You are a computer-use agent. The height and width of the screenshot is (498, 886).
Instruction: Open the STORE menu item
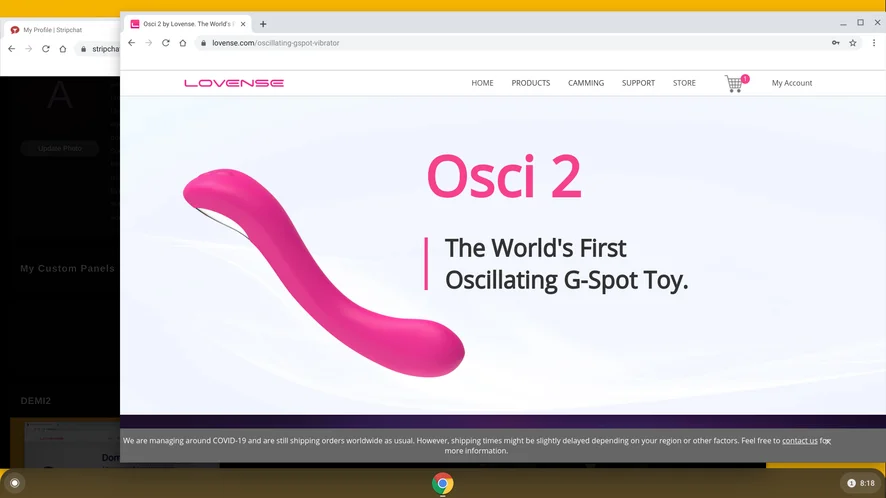coord(684,83)
